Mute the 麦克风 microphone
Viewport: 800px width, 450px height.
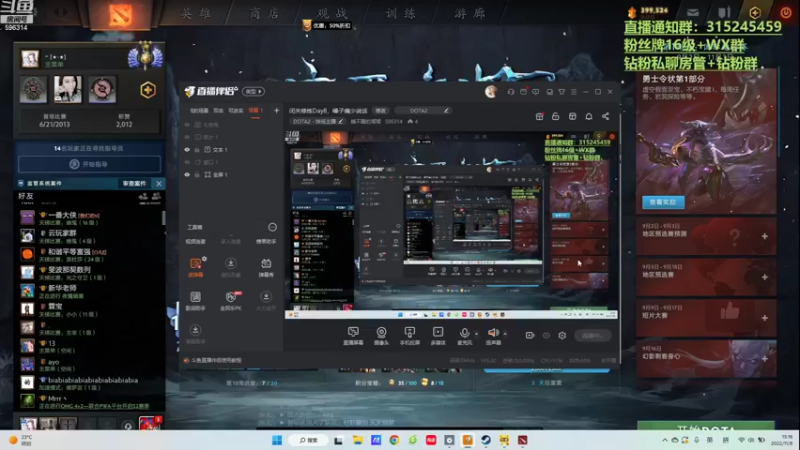tap(464, 336)
